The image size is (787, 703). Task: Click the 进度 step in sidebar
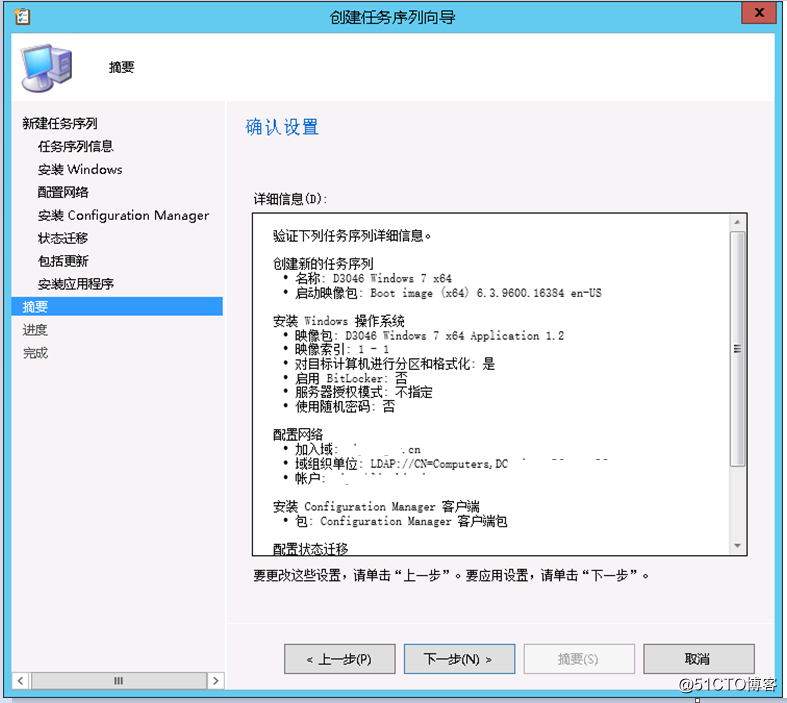coord(35,330)
